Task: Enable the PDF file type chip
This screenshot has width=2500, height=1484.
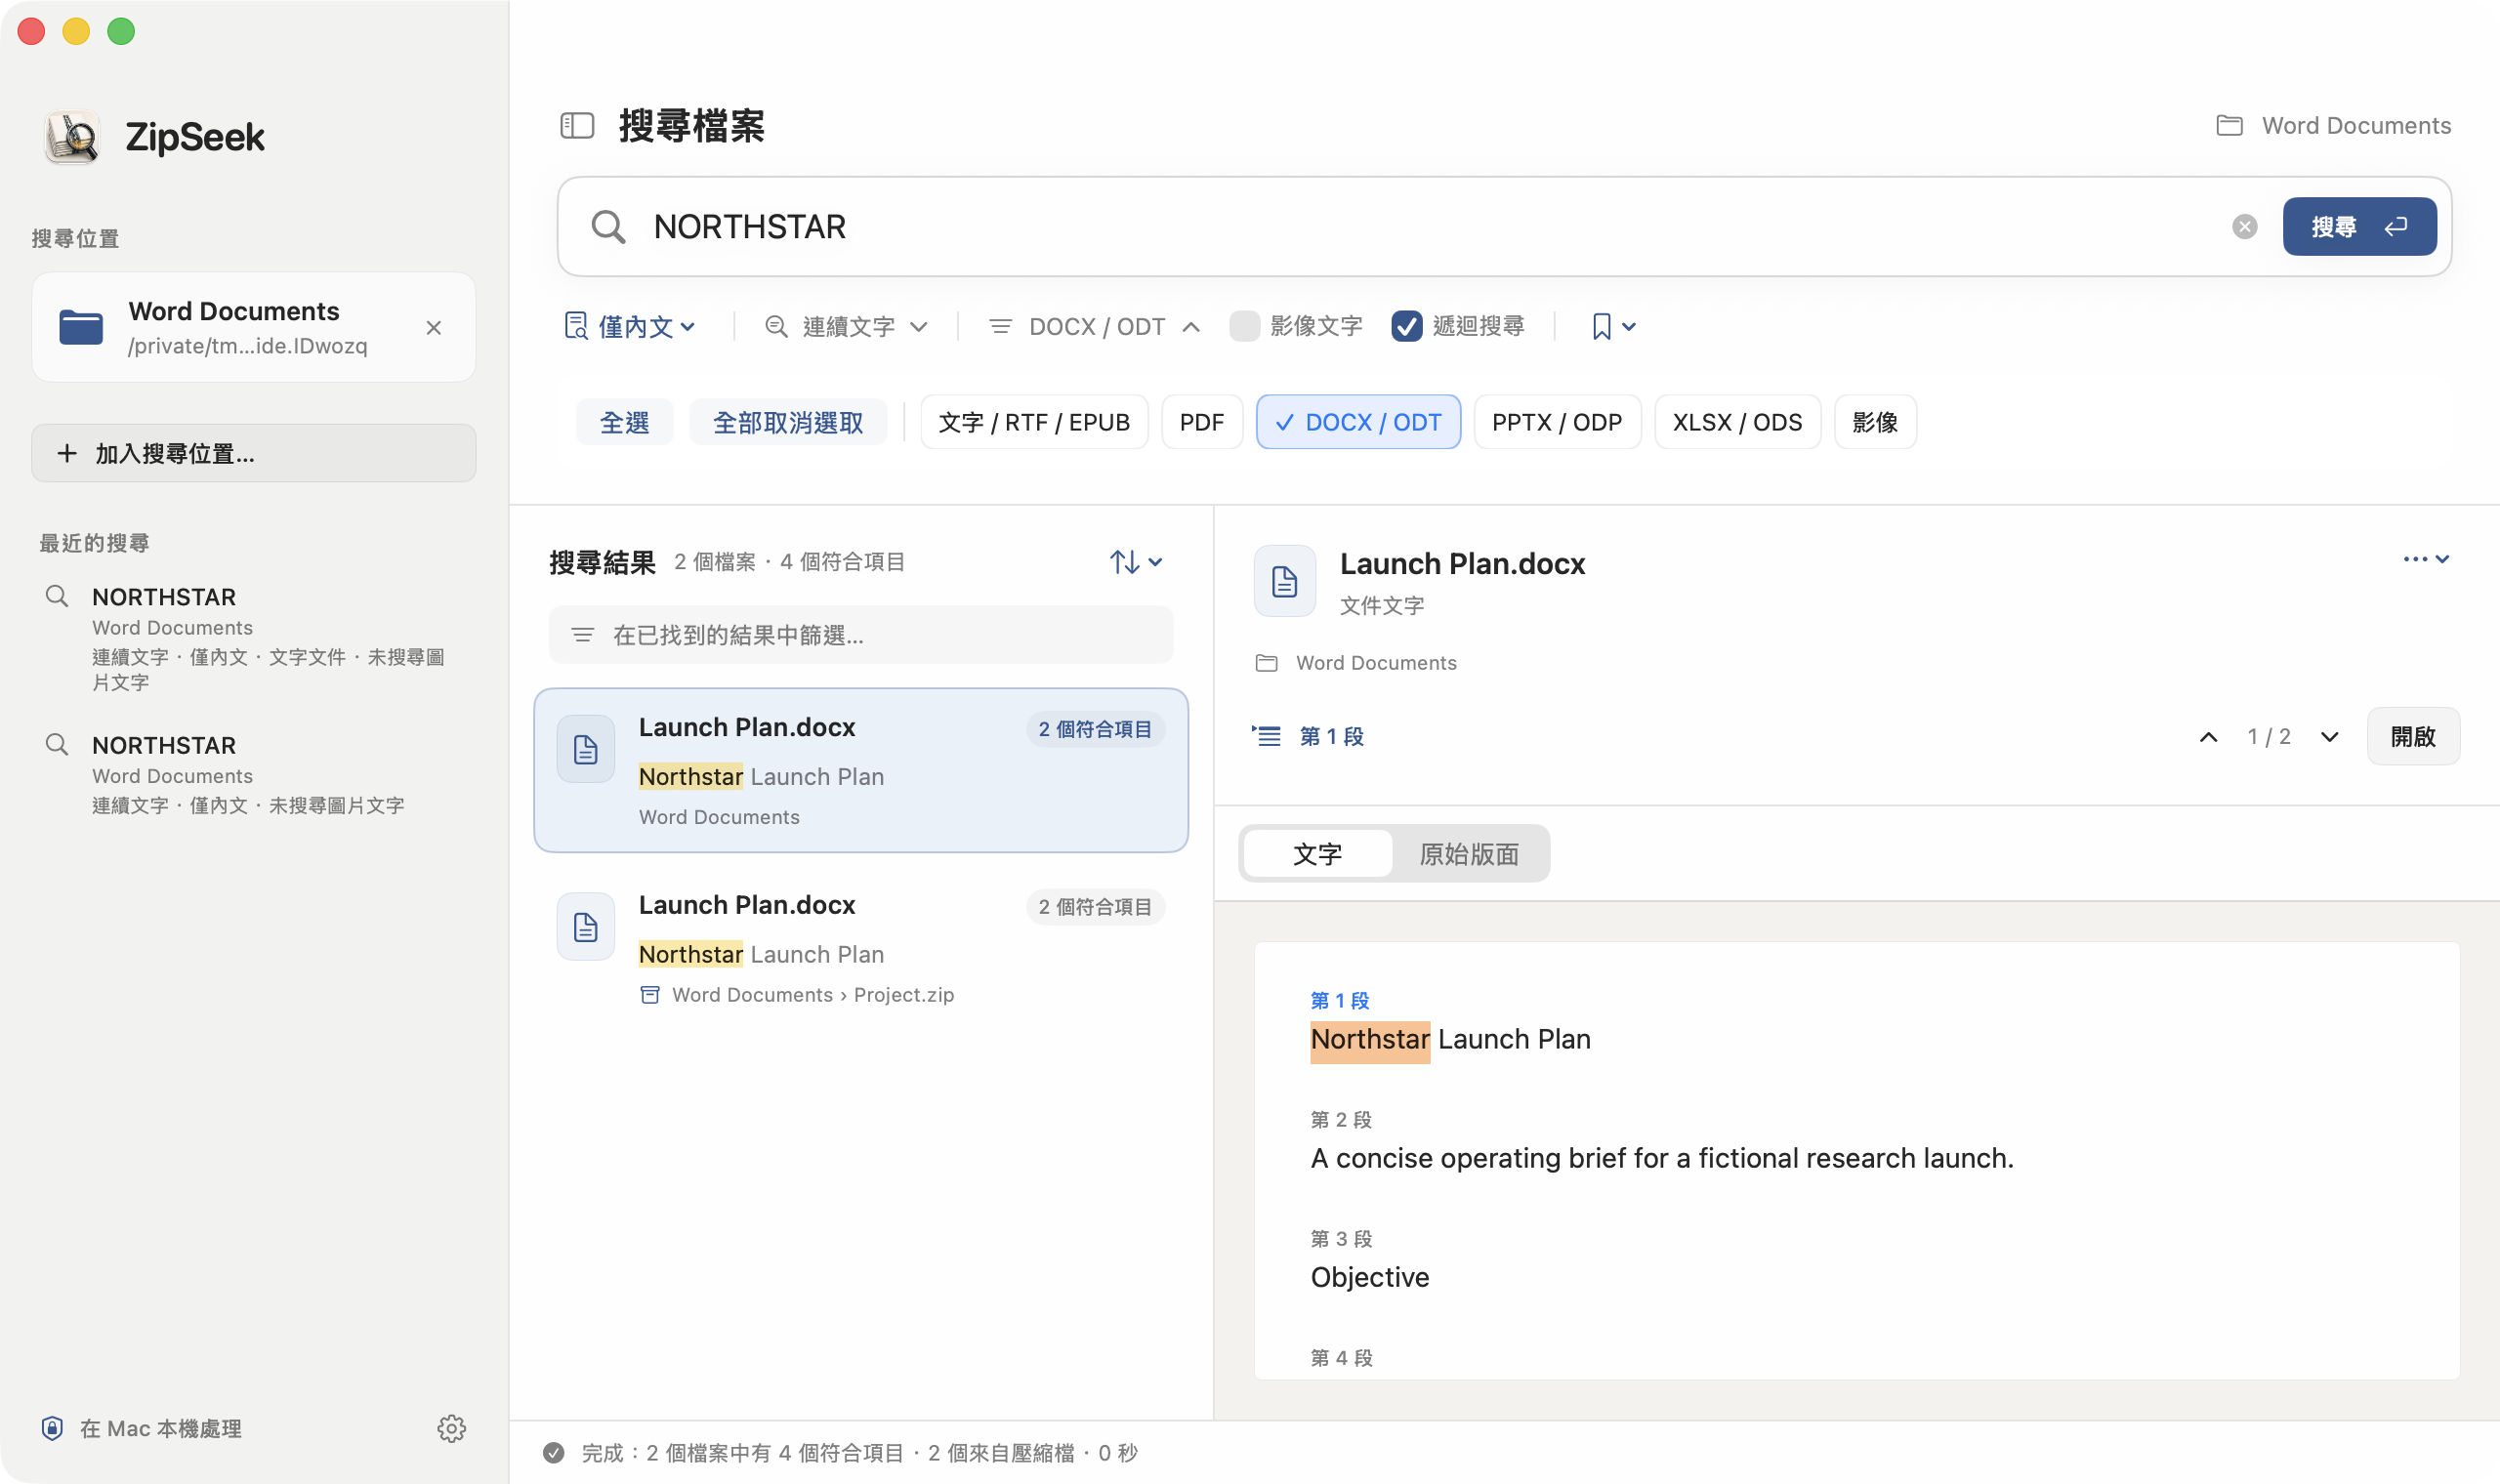Action: pyautogui.click(x=1201, y=422)
